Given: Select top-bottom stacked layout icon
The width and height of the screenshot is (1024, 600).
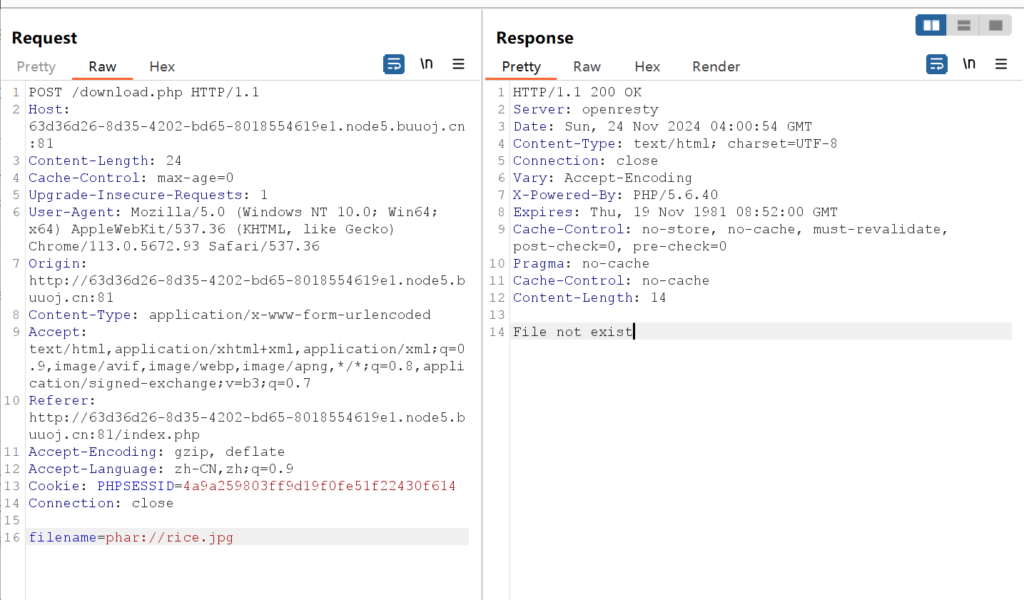Looking at the screenshot, I should tap(963, 25).
